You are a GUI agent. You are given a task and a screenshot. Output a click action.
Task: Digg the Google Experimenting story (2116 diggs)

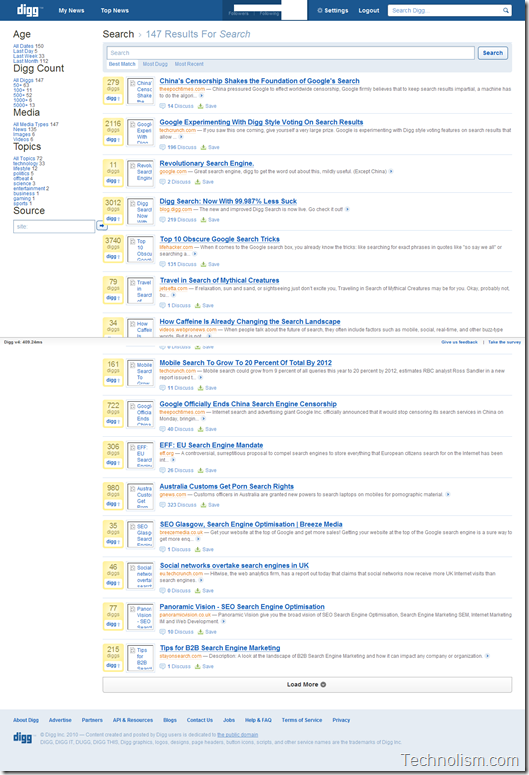tap(113, 139)
